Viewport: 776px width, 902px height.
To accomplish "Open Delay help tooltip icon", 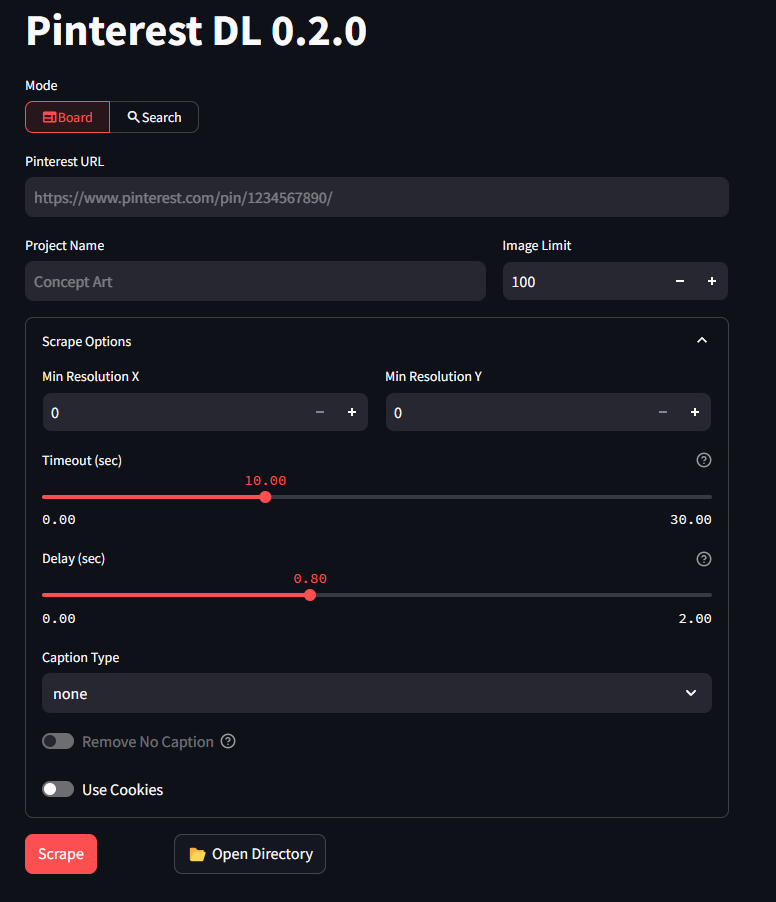I will click(x=704, y=559).
